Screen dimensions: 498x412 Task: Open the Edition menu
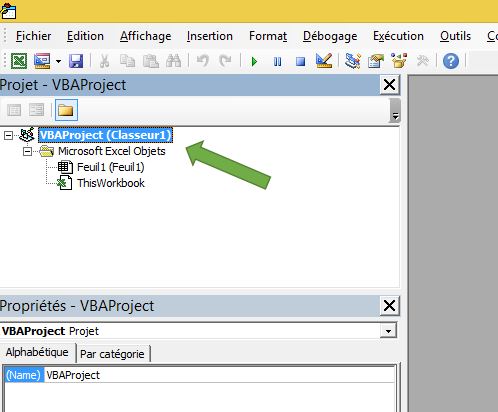[85, 36]
